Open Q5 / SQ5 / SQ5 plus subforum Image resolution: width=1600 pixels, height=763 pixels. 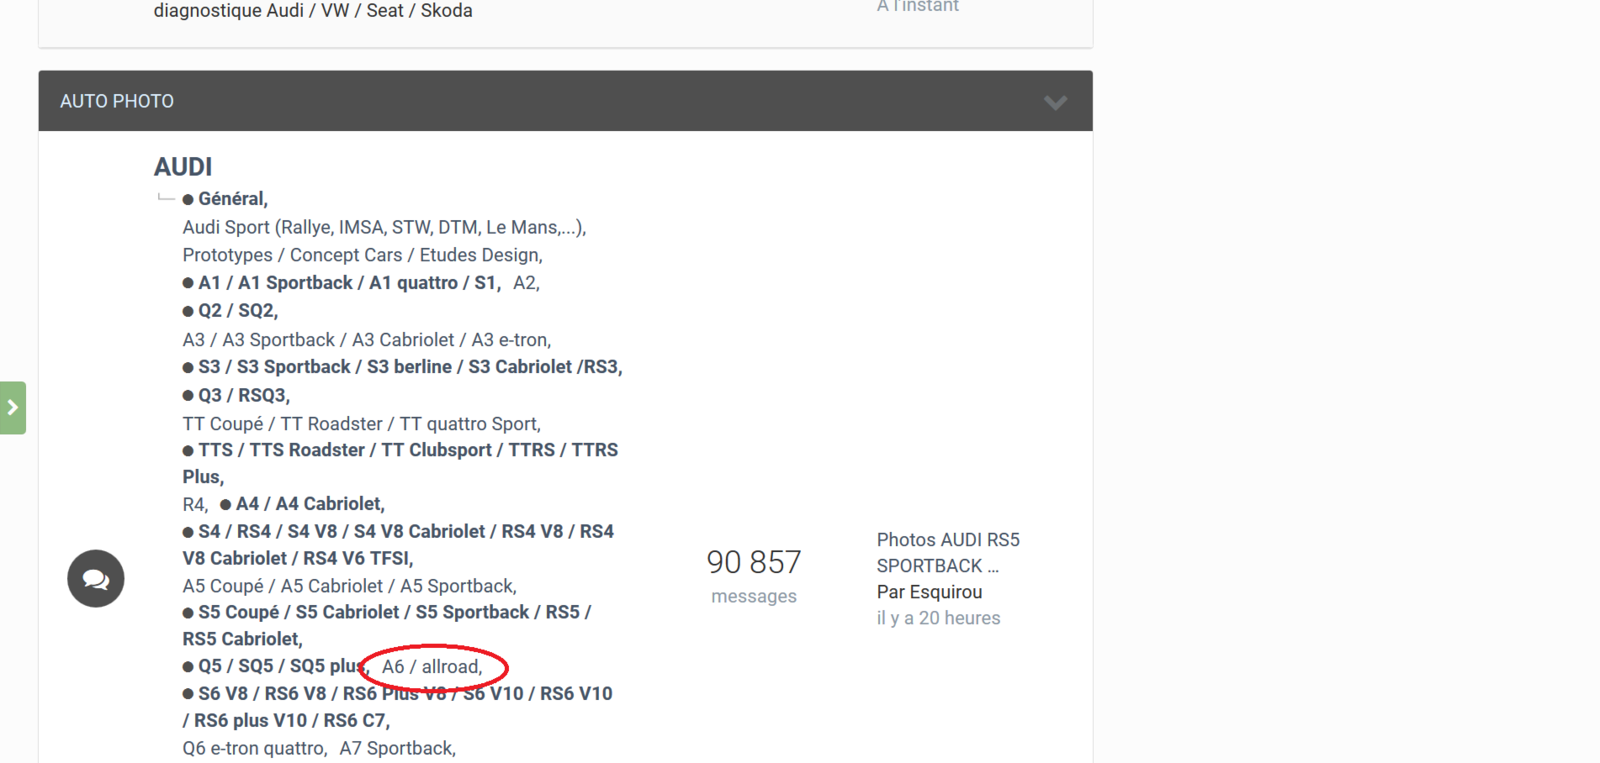[283, 666]
